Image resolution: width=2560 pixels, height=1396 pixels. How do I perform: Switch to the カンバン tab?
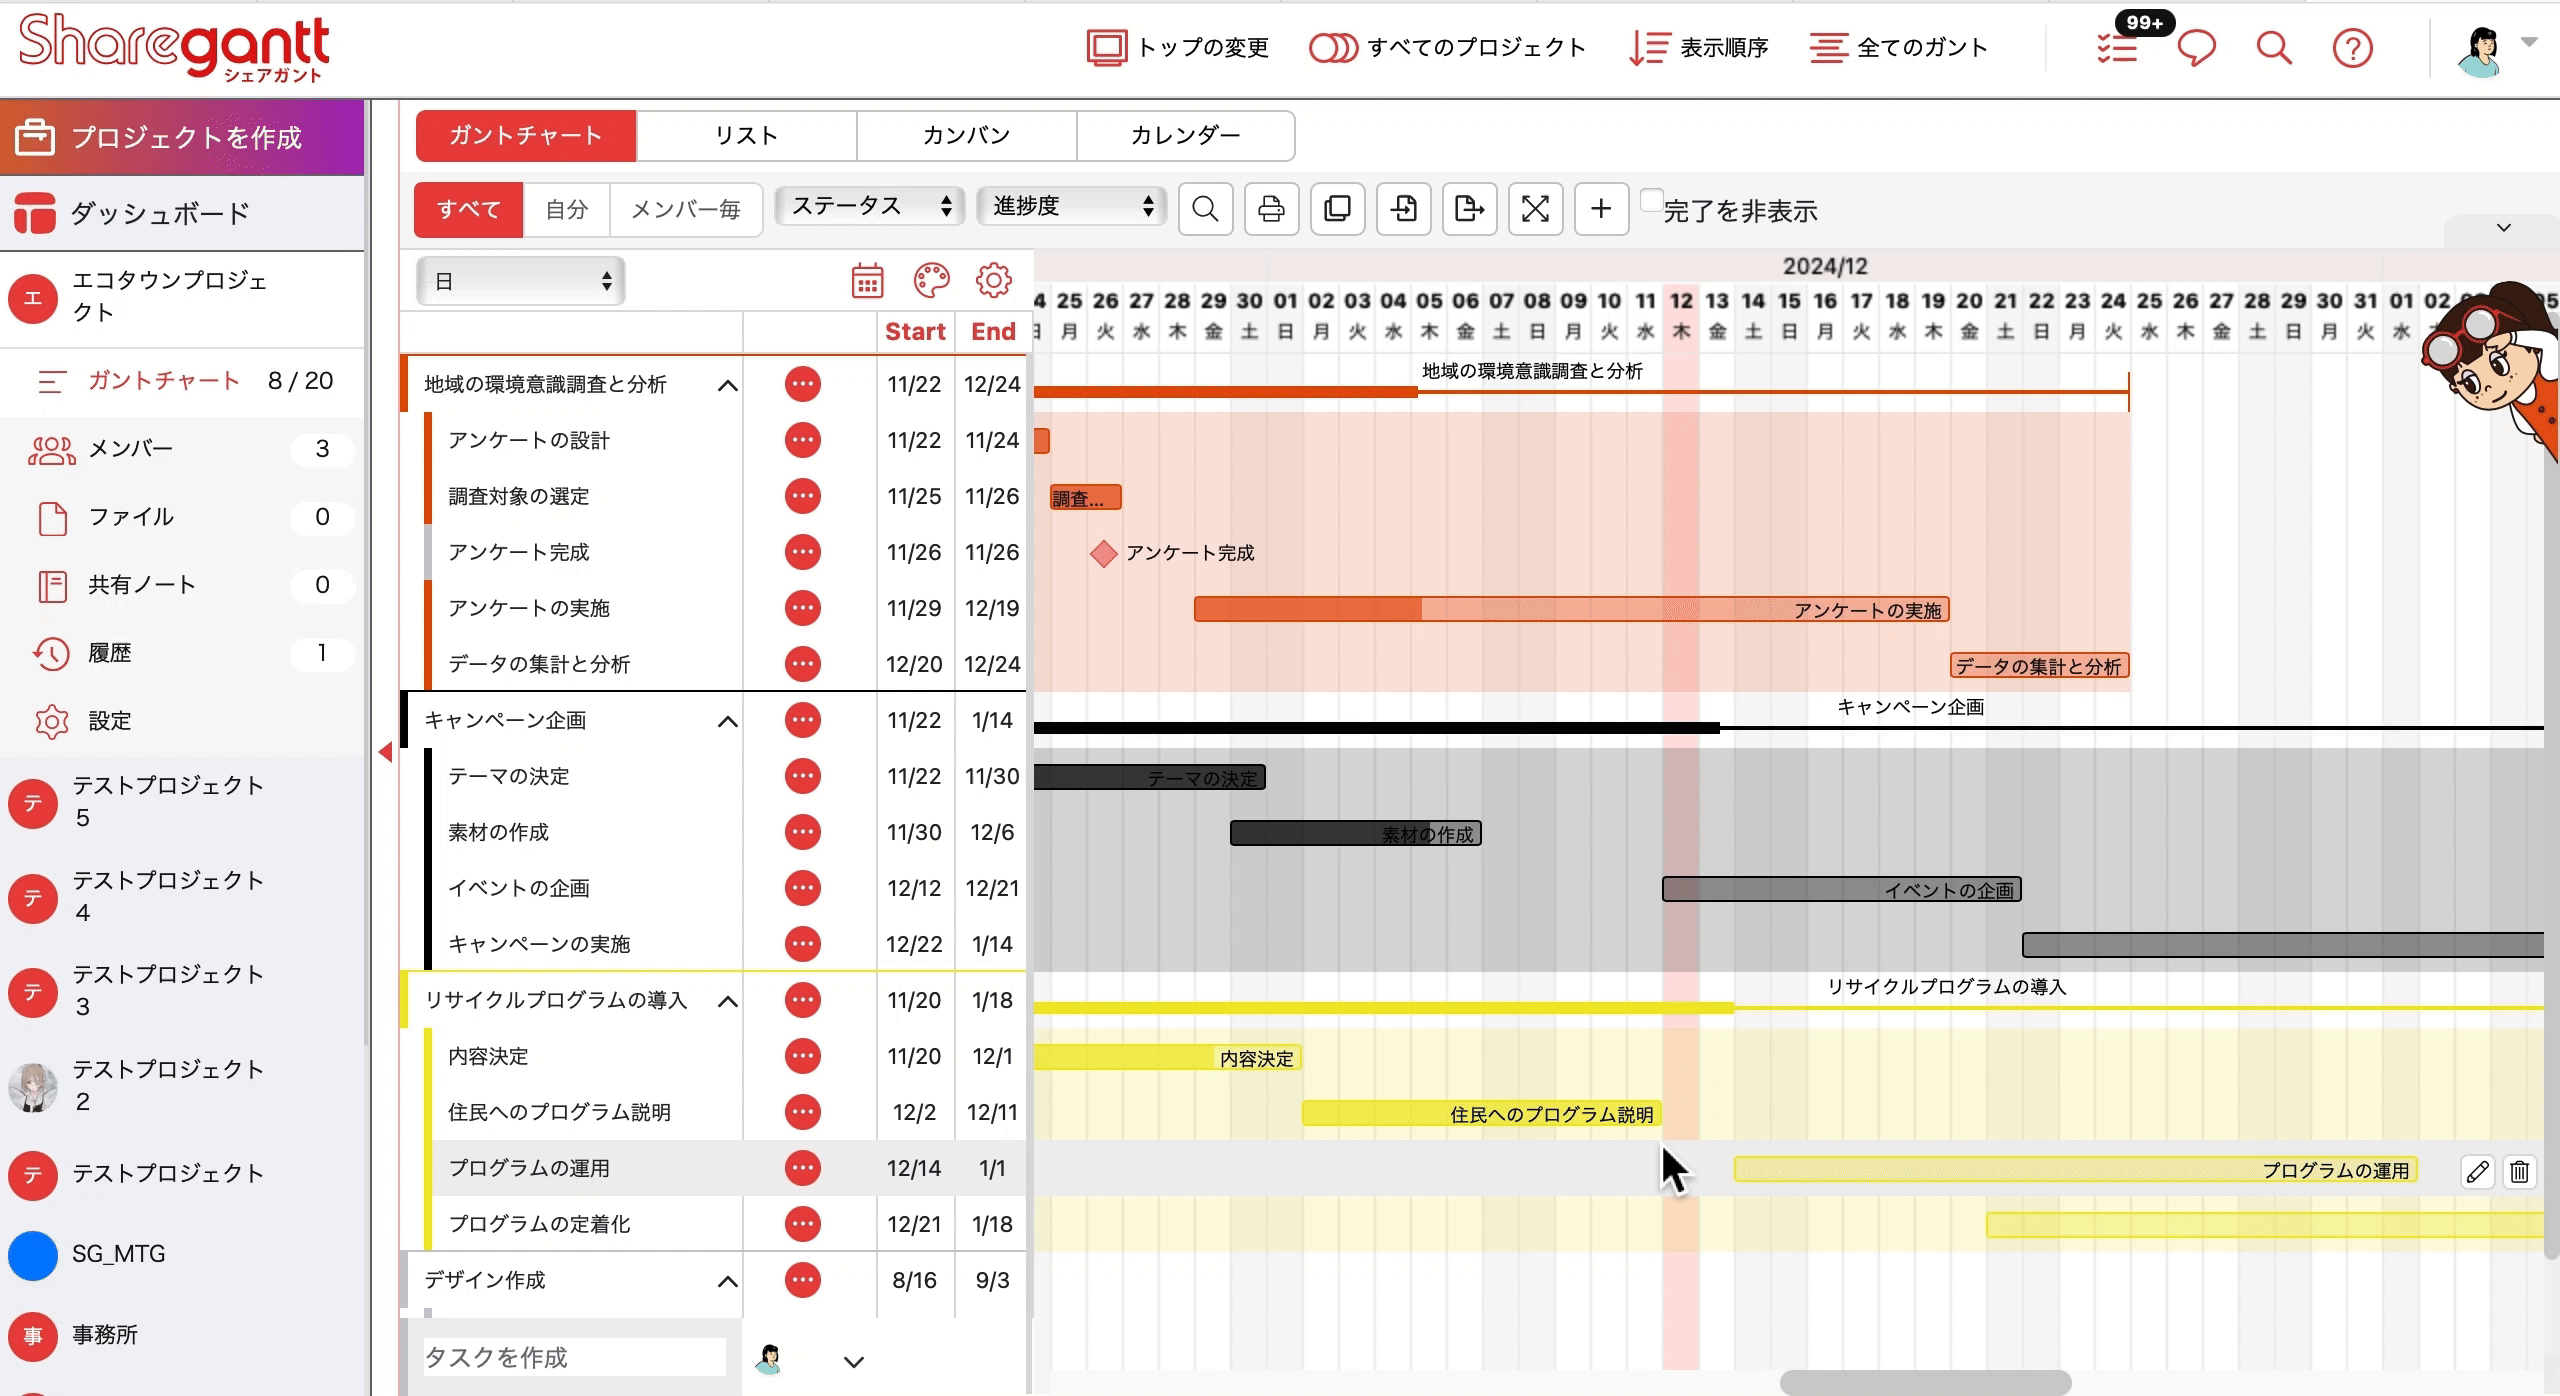(x=966, y=135)
